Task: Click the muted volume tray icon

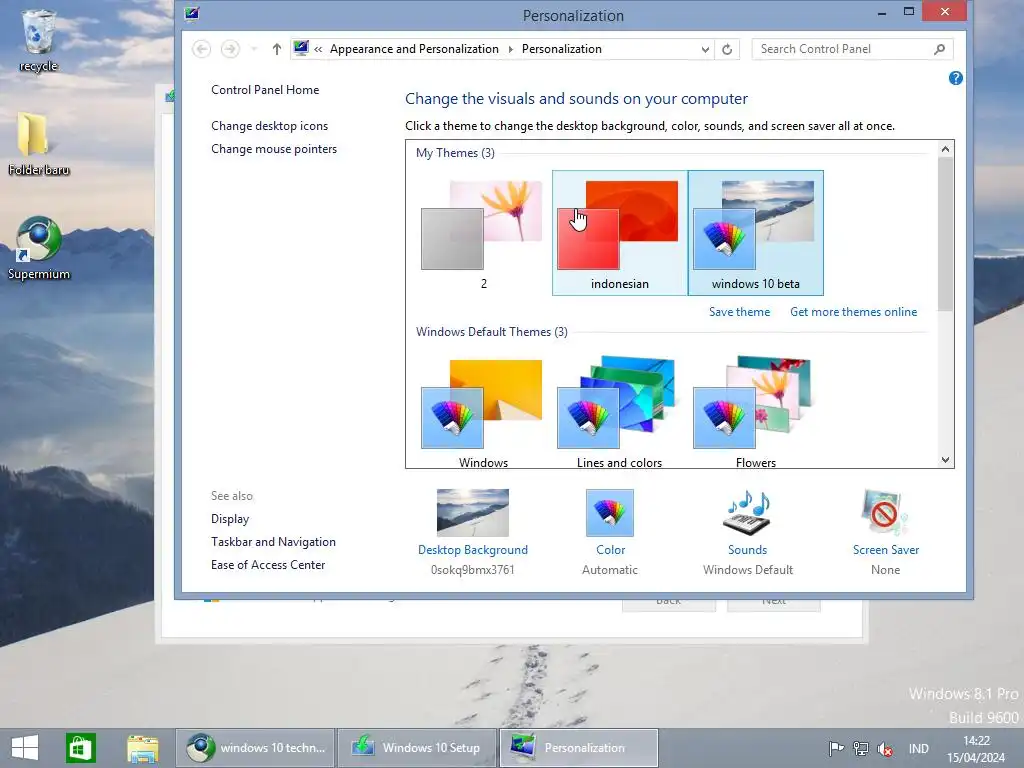Action: 885,748
